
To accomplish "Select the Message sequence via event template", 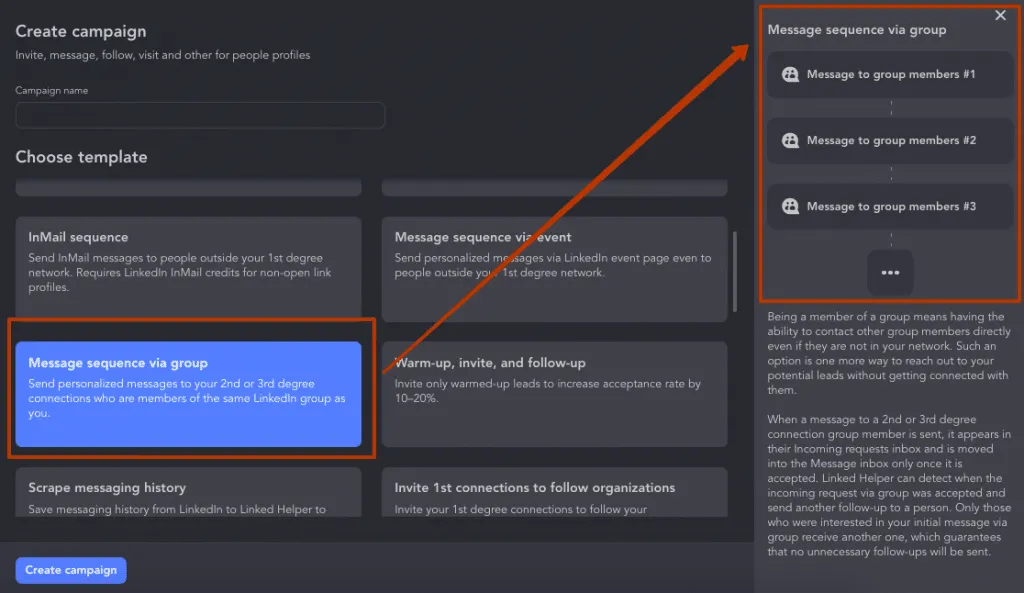I will 554,269.
